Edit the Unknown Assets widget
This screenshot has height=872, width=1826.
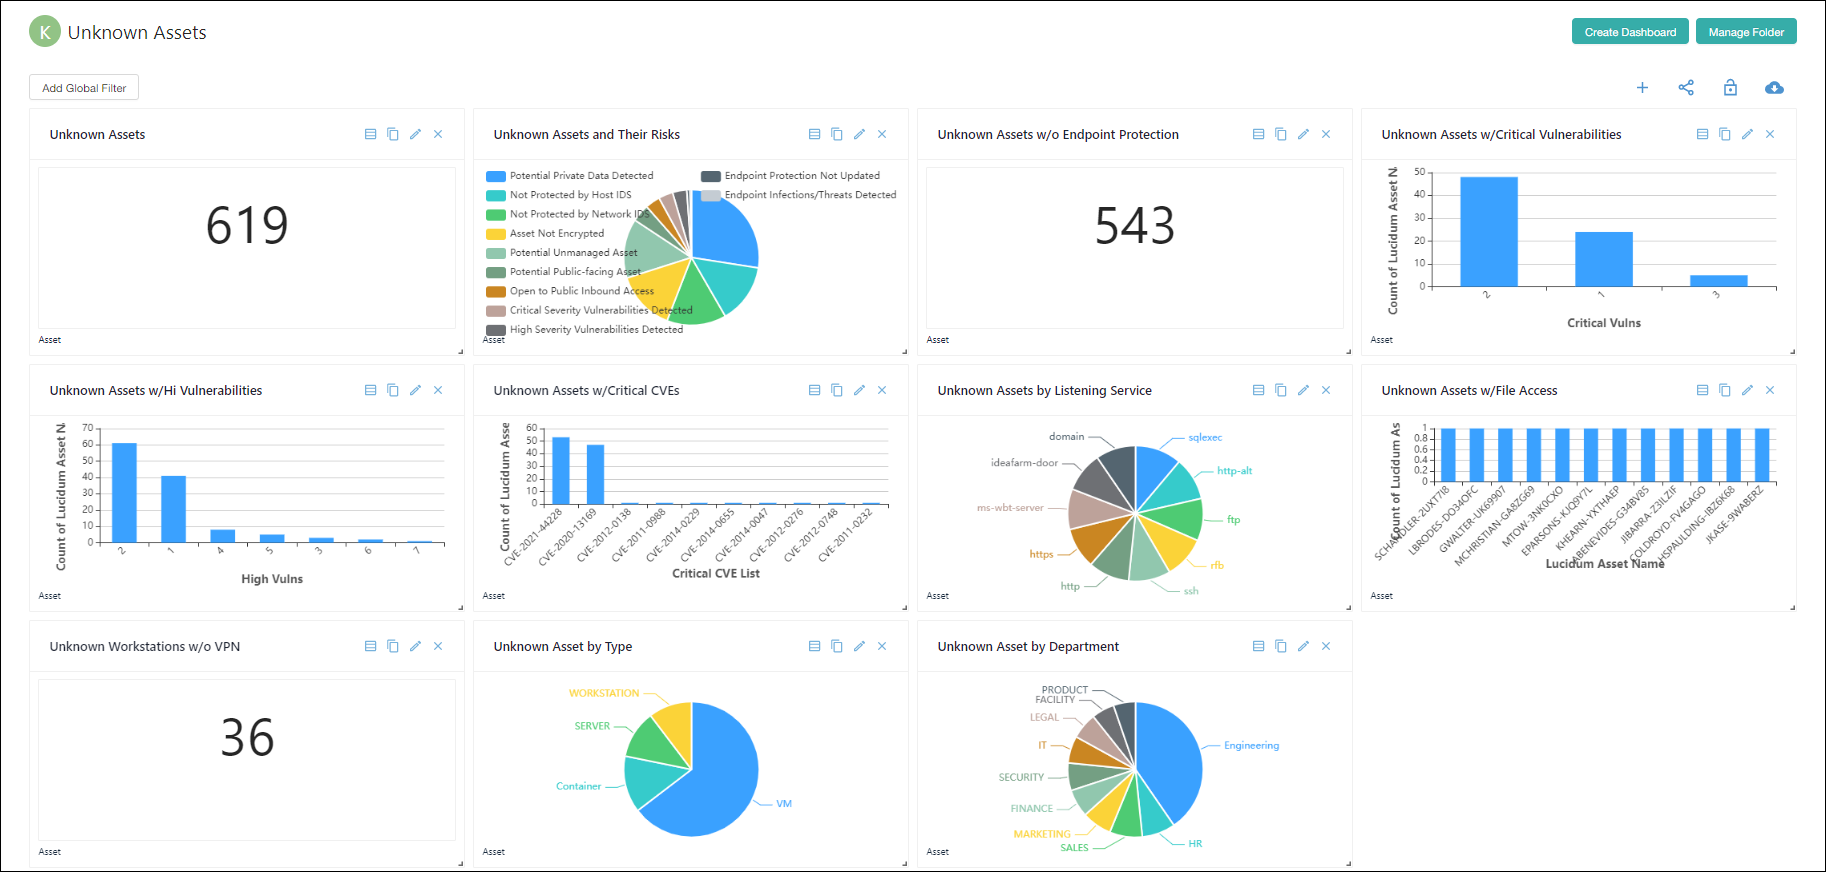pos(415,134)
